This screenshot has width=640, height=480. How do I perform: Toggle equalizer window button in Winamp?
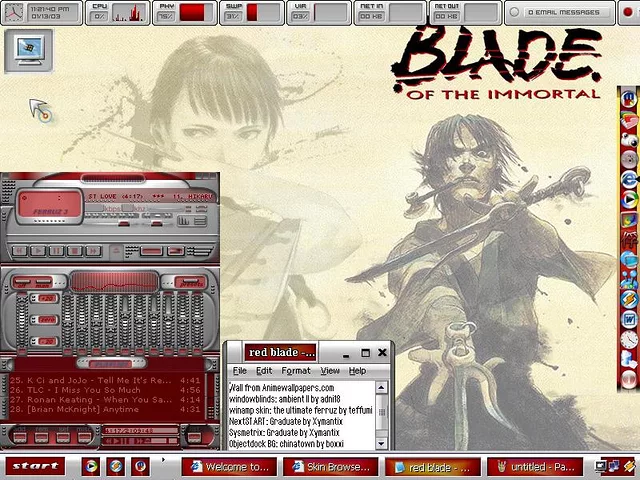(184, 221)
